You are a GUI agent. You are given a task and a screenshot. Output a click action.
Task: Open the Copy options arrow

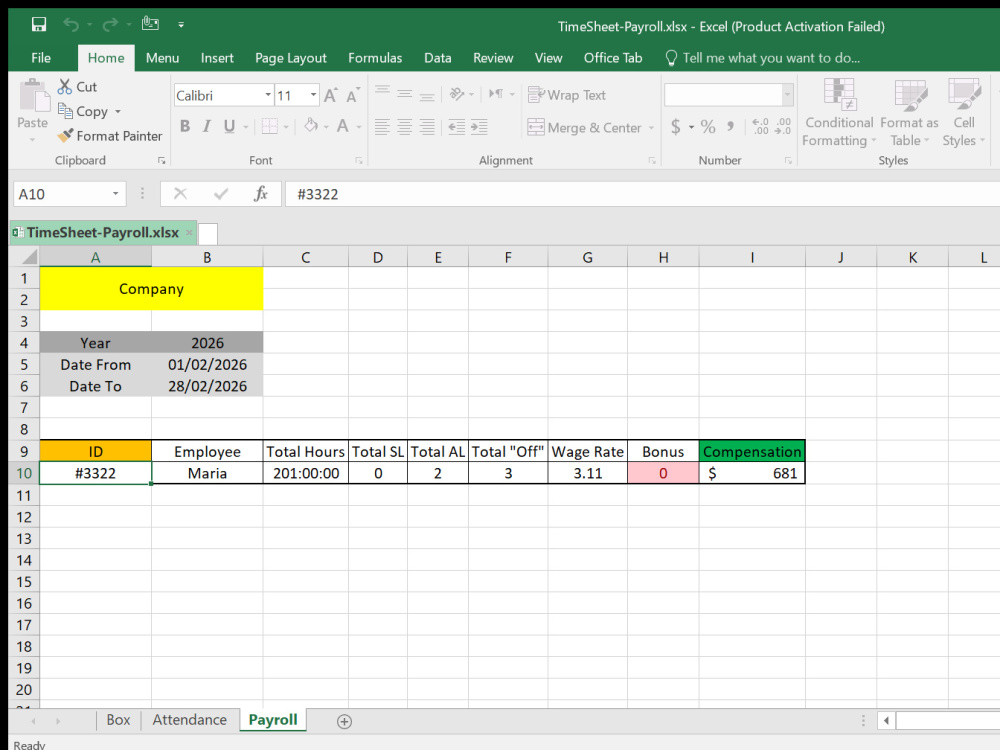pos(117,112)
